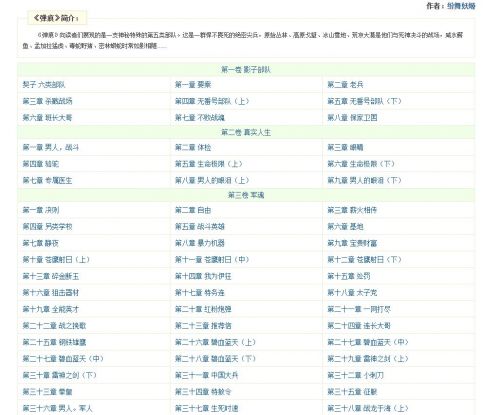This screenshot has height=415, width=500.
Task: Open 第十六章 狙击器材 chapter
Action: coord(51,293)
